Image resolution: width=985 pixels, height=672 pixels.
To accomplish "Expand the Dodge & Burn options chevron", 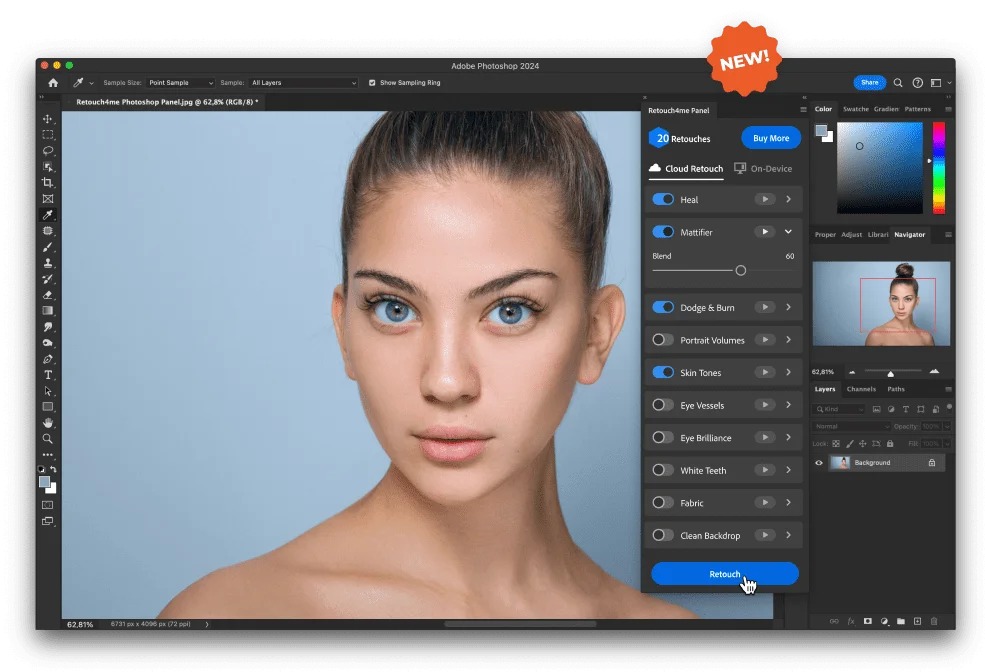I will (788, 307).
